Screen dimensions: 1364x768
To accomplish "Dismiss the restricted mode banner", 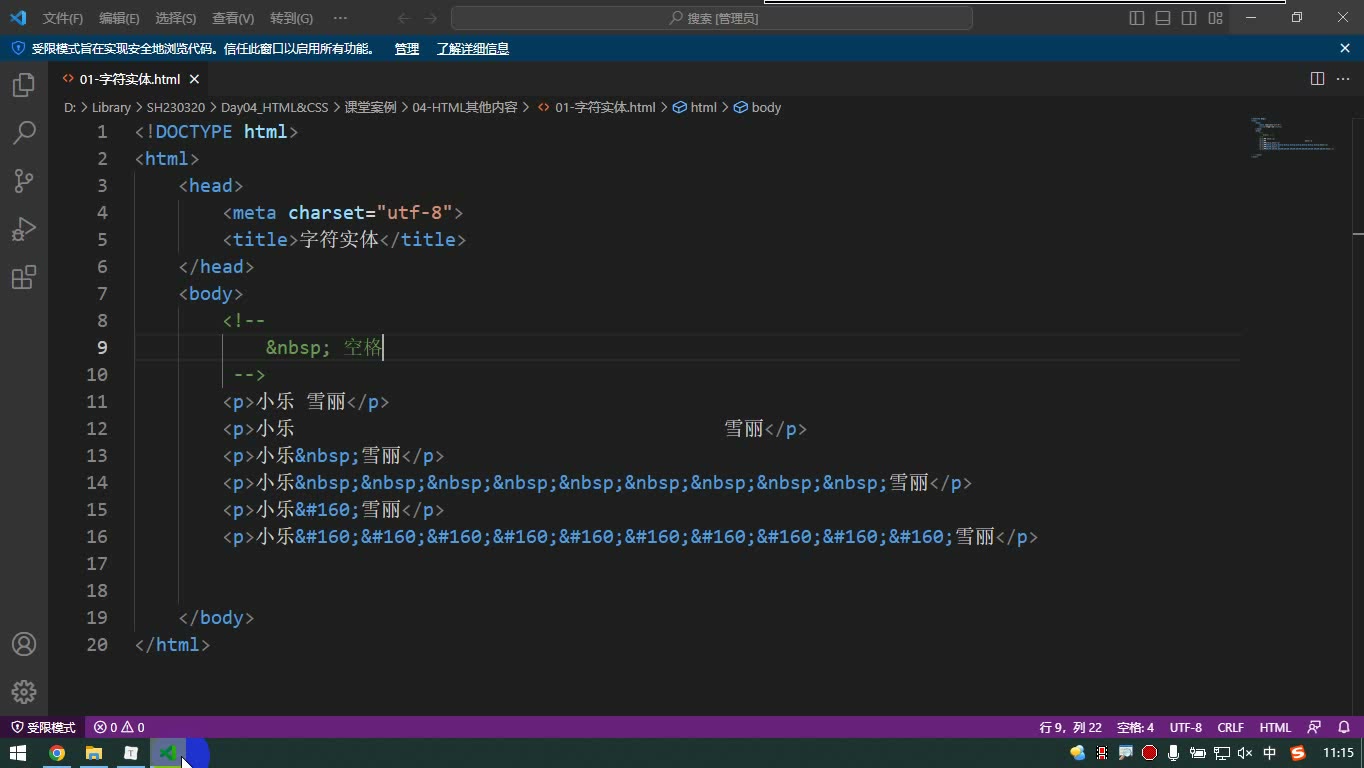I will (x=1345, y=48).
